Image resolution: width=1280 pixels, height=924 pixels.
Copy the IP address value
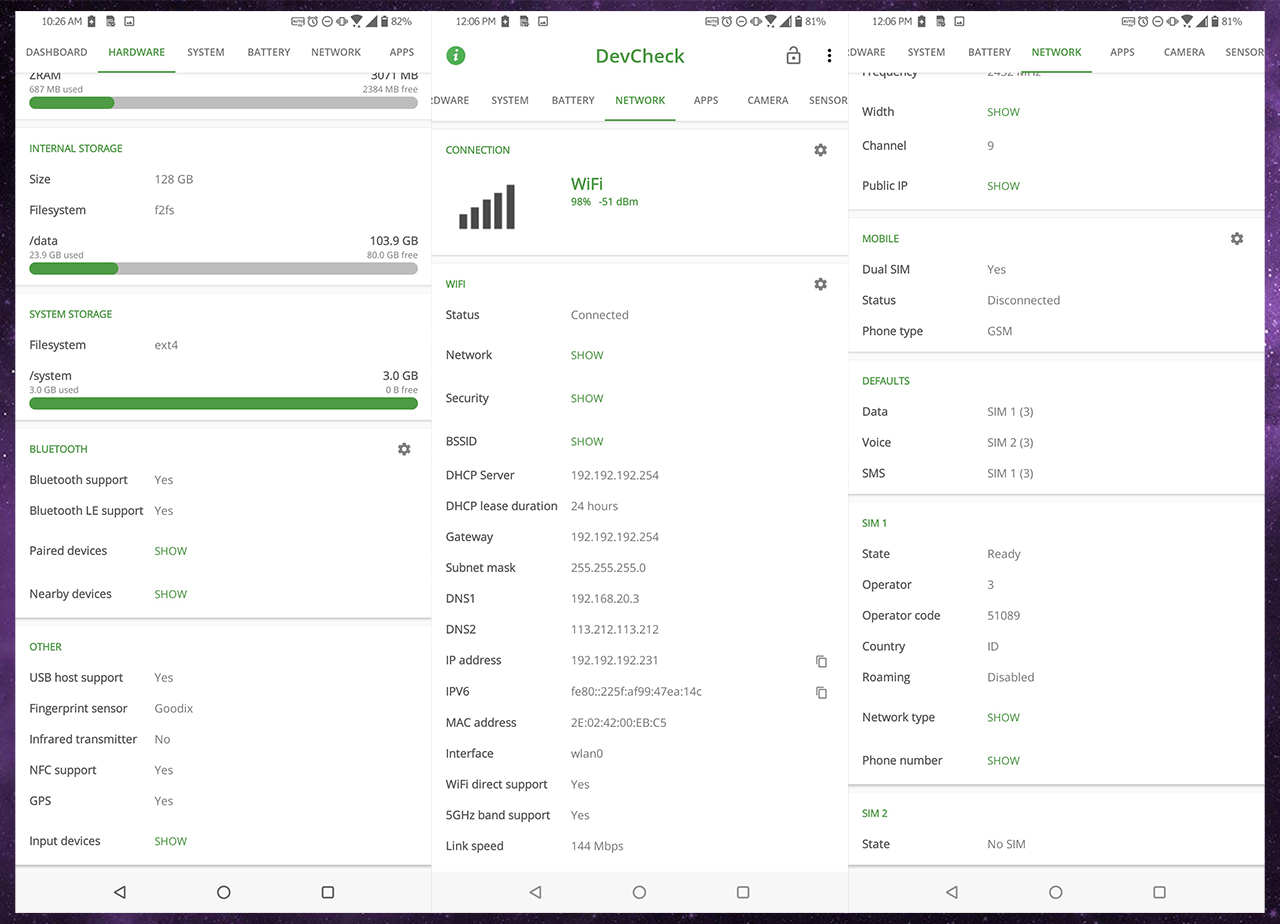click(821, 661)
